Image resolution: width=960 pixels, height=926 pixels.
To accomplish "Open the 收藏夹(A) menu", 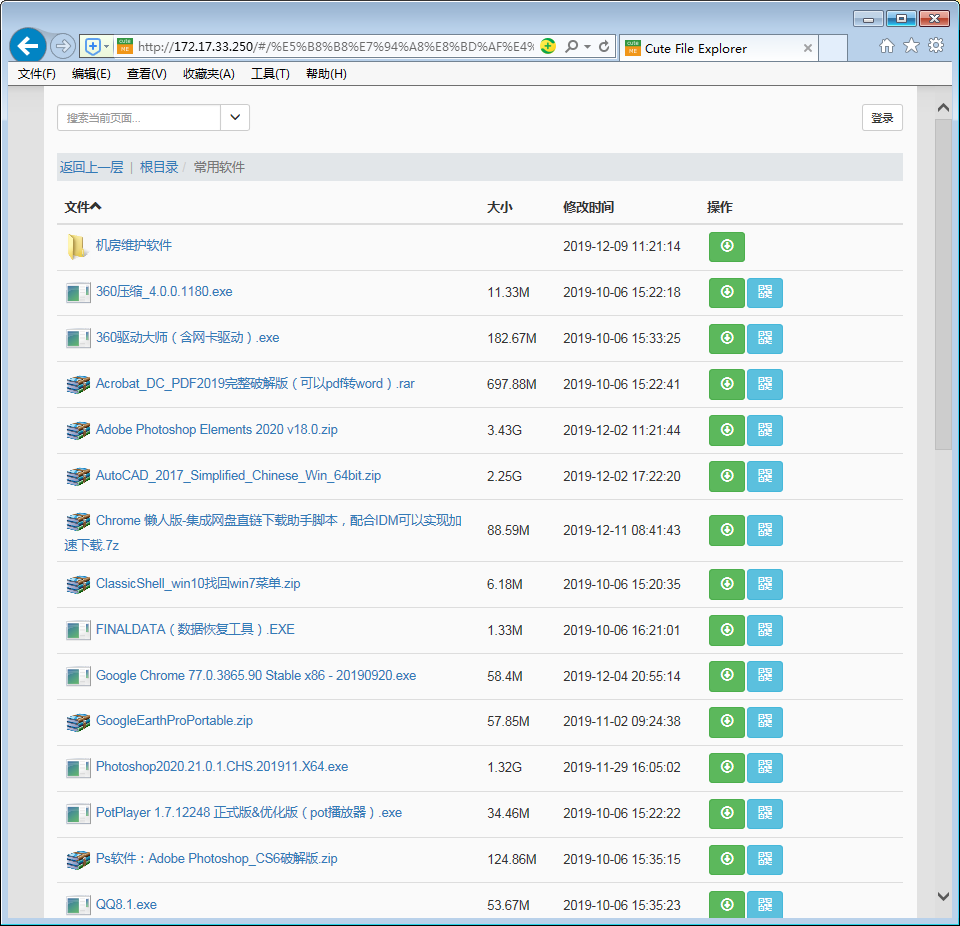I will pos(209,74).
